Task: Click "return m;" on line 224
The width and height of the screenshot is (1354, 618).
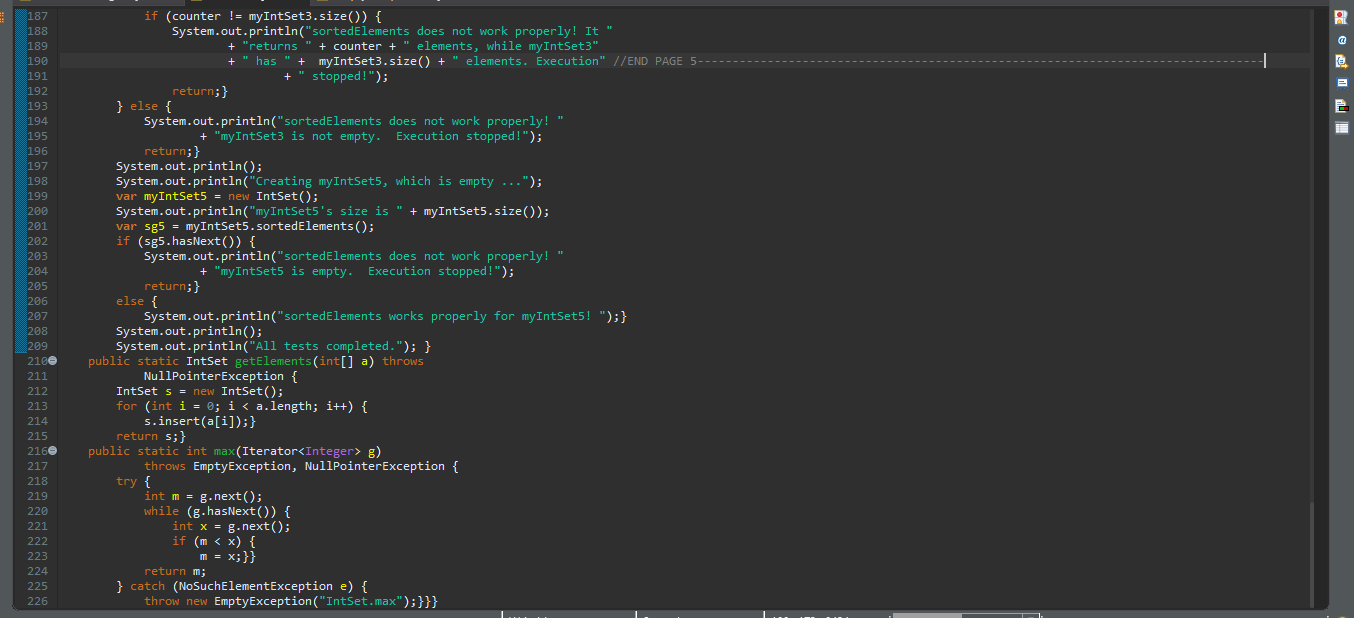Action: [175, 571]
